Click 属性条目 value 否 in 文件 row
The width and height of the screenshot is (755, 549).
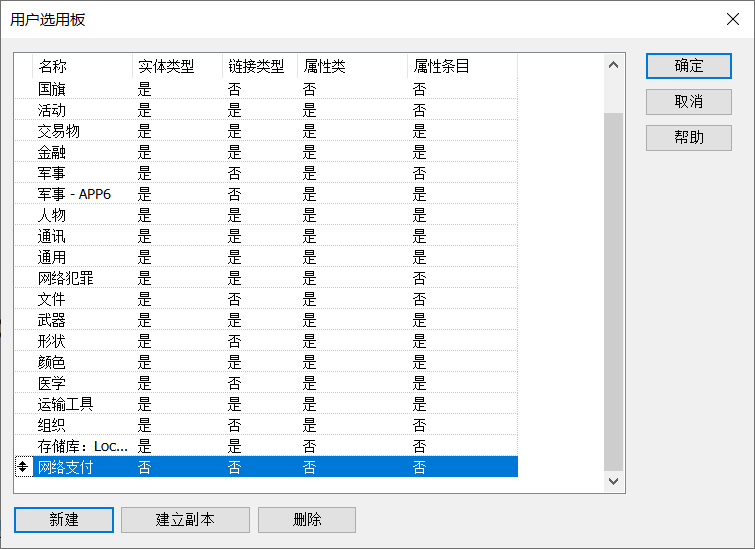419,299
